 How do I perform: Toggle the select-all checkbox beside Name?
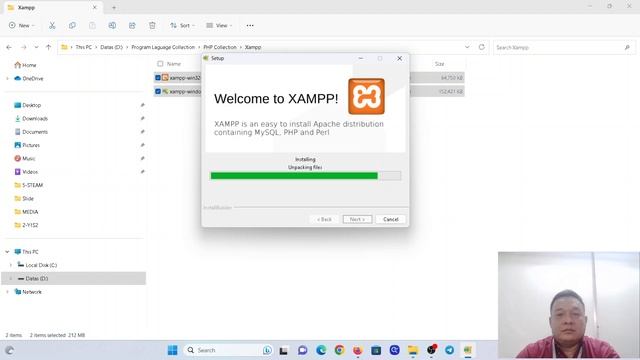pos(160,64)
